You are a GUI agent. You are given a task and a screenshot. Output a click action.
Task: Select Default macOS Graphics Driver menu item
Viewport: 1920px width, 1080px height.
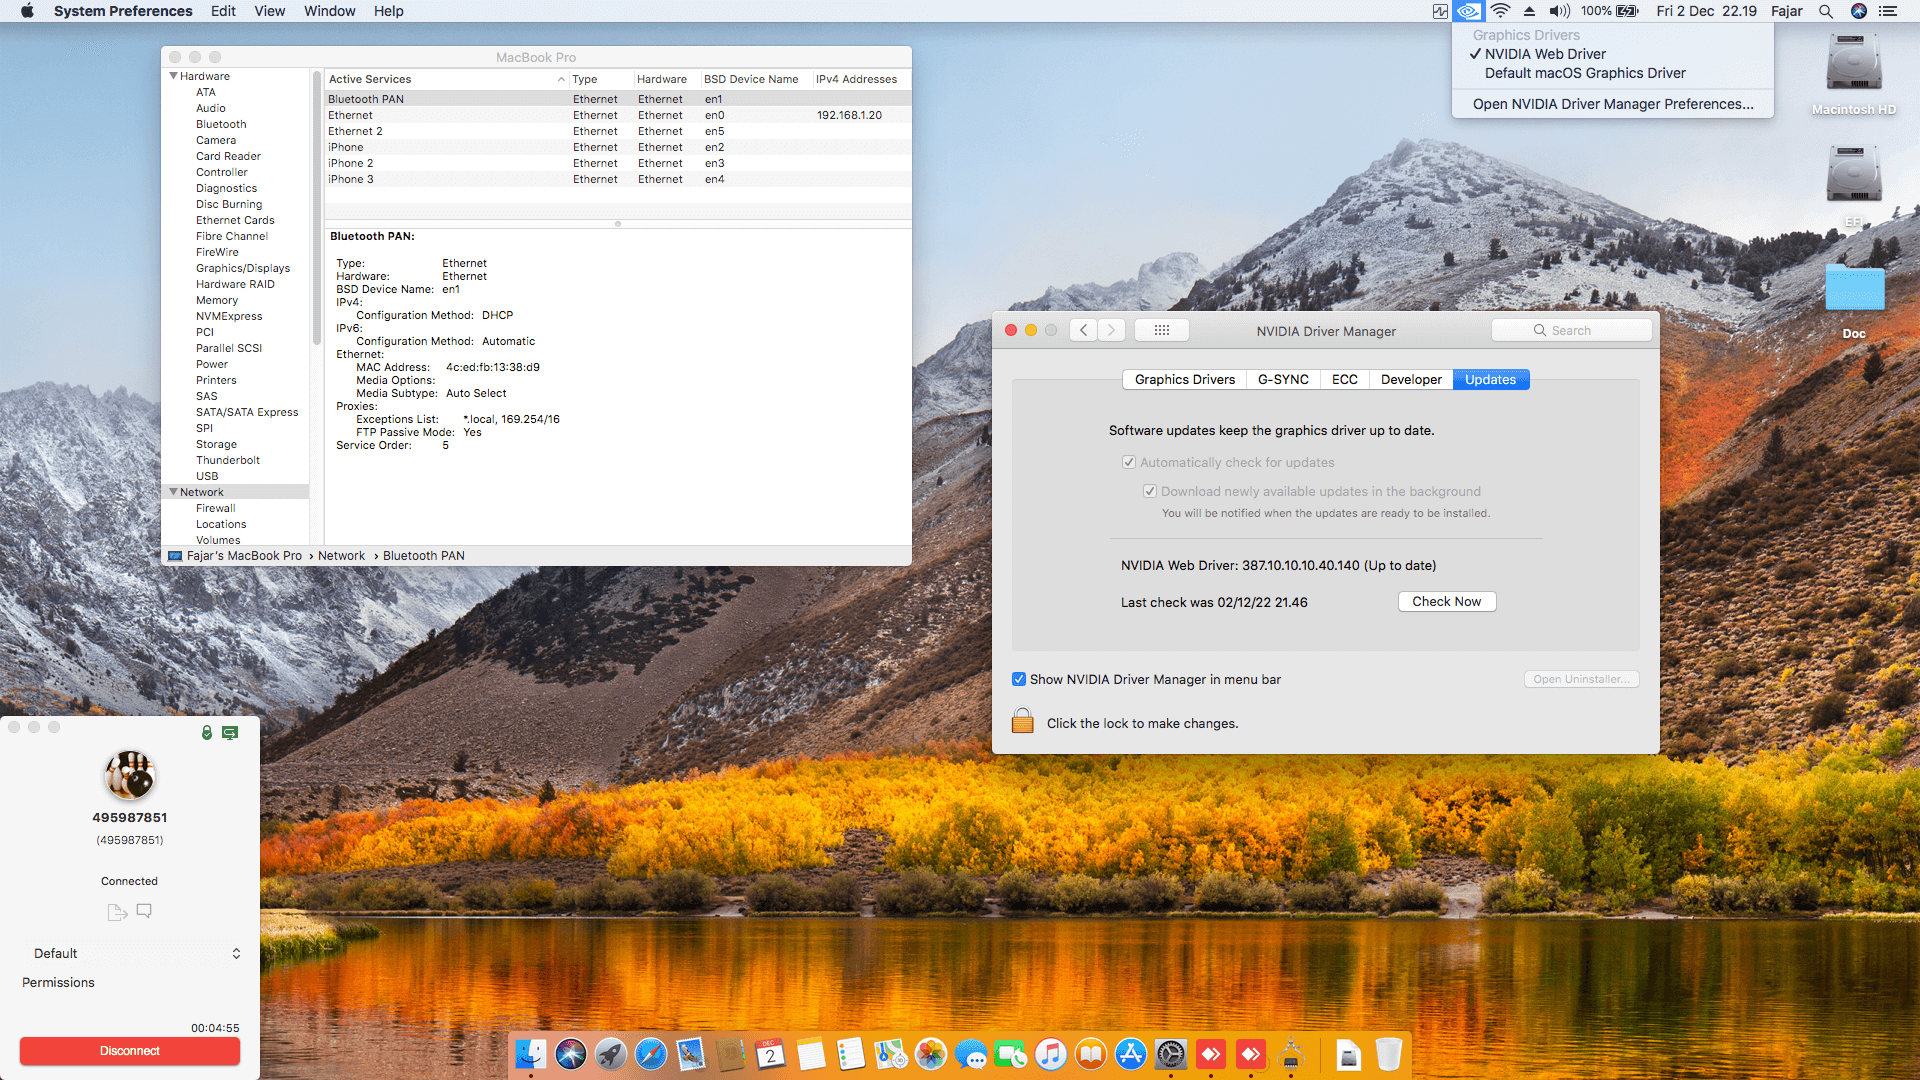[x=1585, y=73]
